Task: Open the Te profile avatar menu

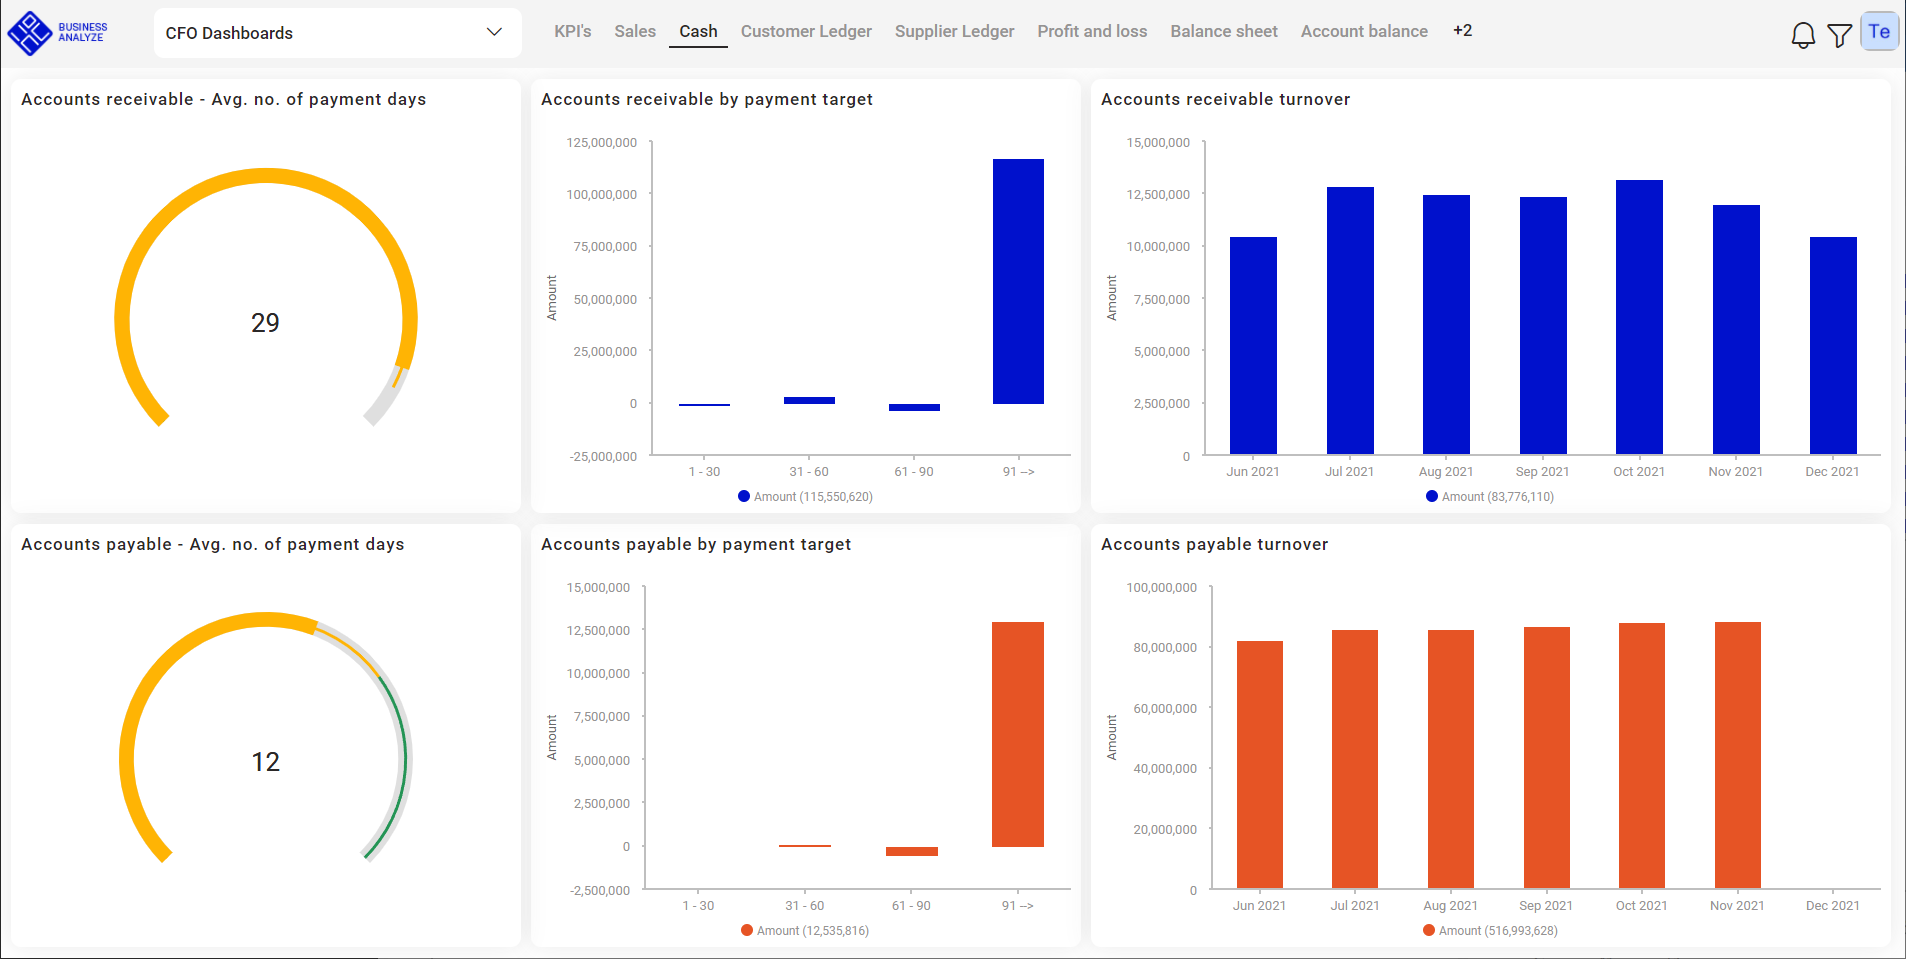Action: (1879, 30)
